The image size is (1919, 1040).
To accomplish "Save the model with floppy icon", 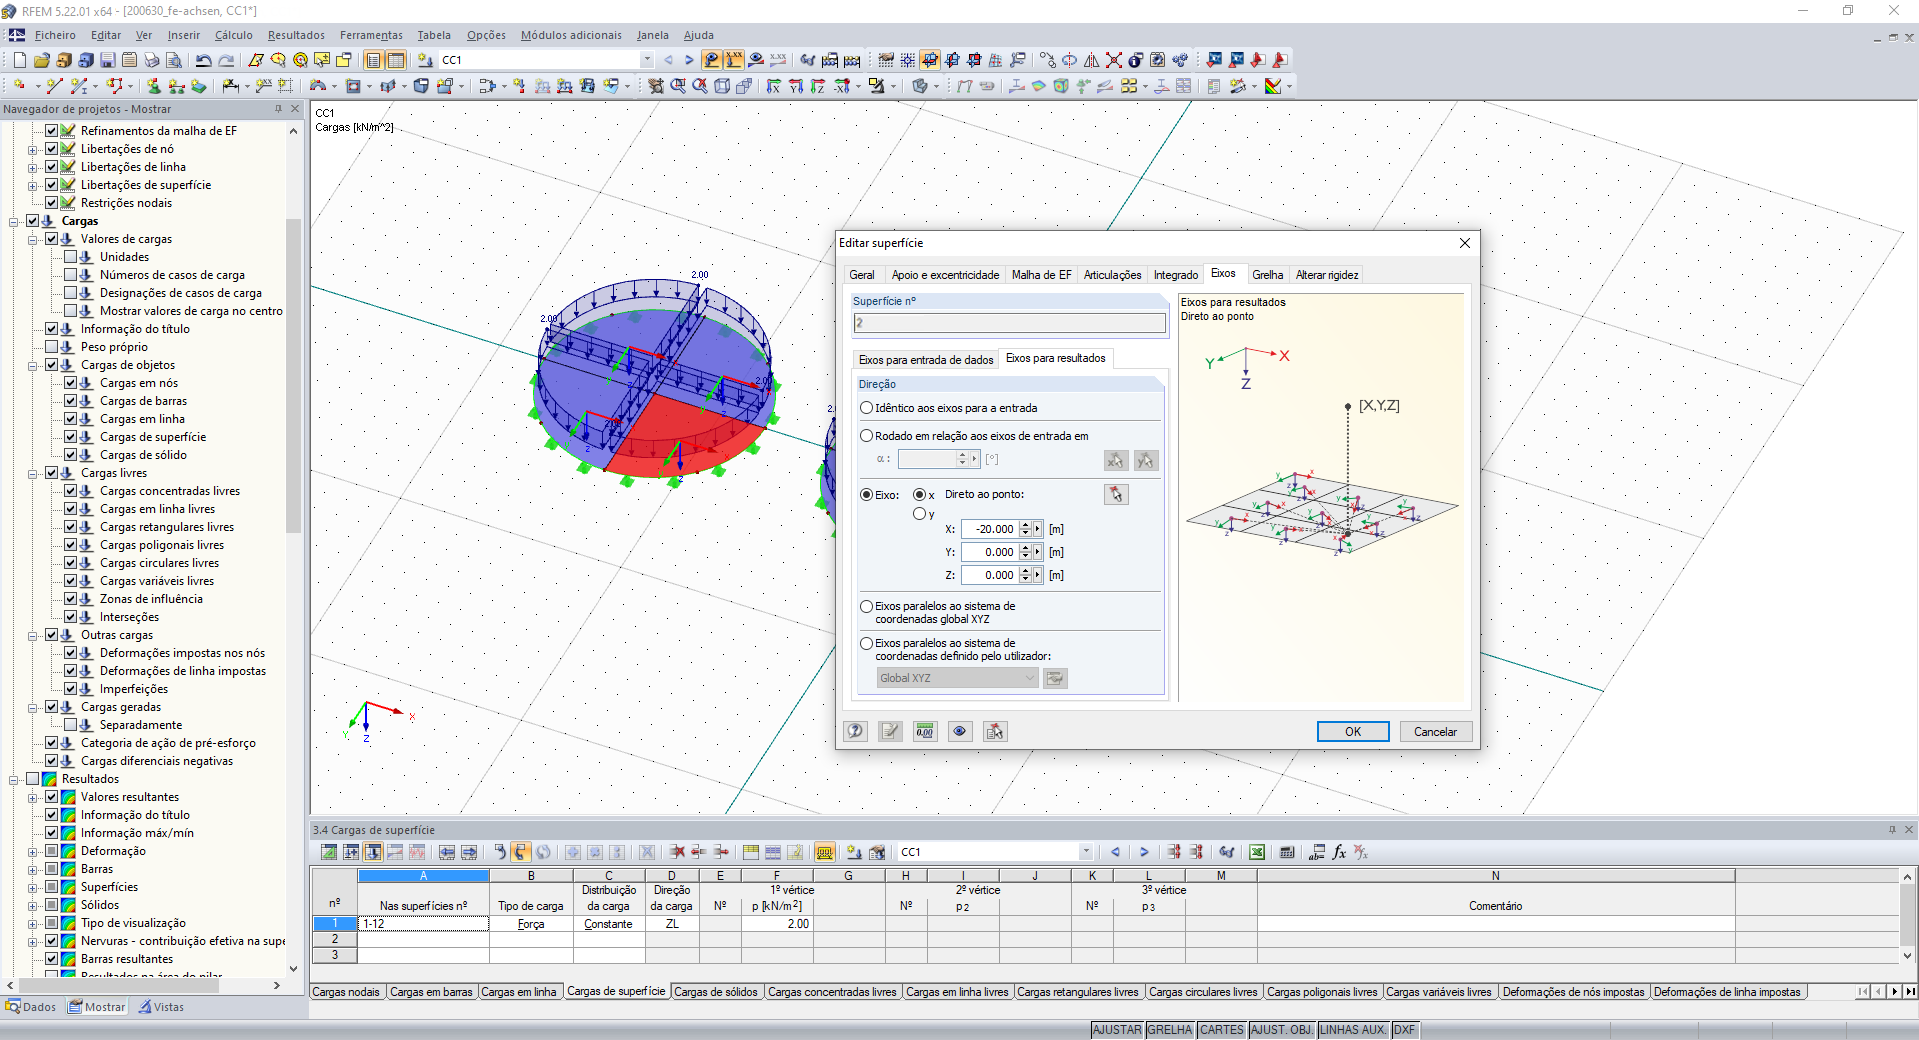I will tap(108, 60).
